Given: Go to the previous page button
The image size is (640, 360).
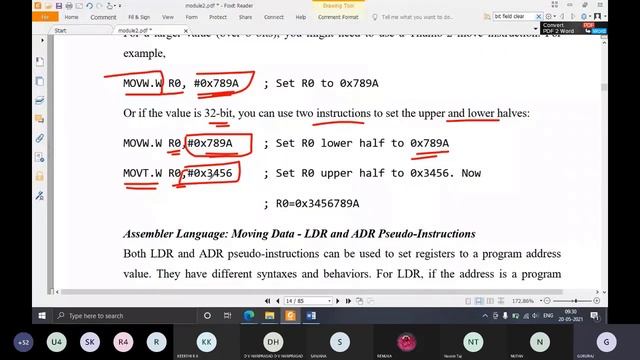Looking at the screenshot, I should click(x=278, y=301).
